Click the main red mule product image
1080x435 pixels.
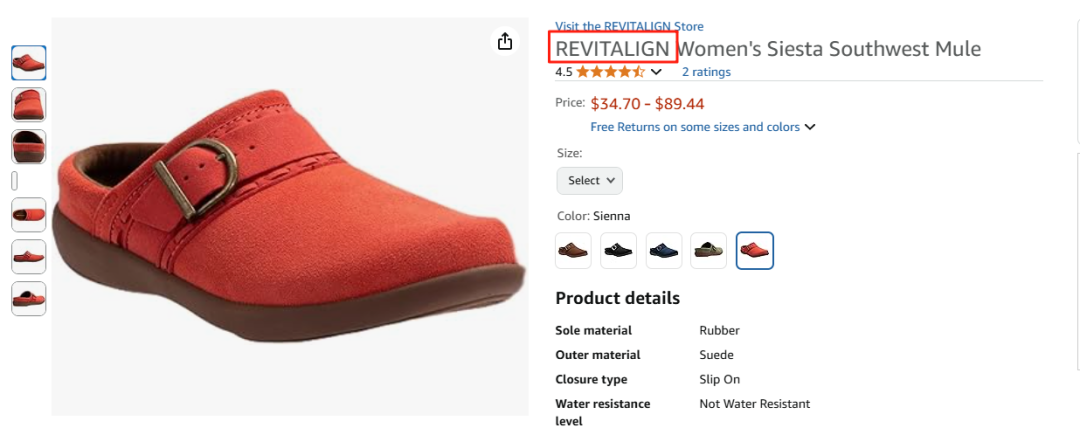coord(290,220)
